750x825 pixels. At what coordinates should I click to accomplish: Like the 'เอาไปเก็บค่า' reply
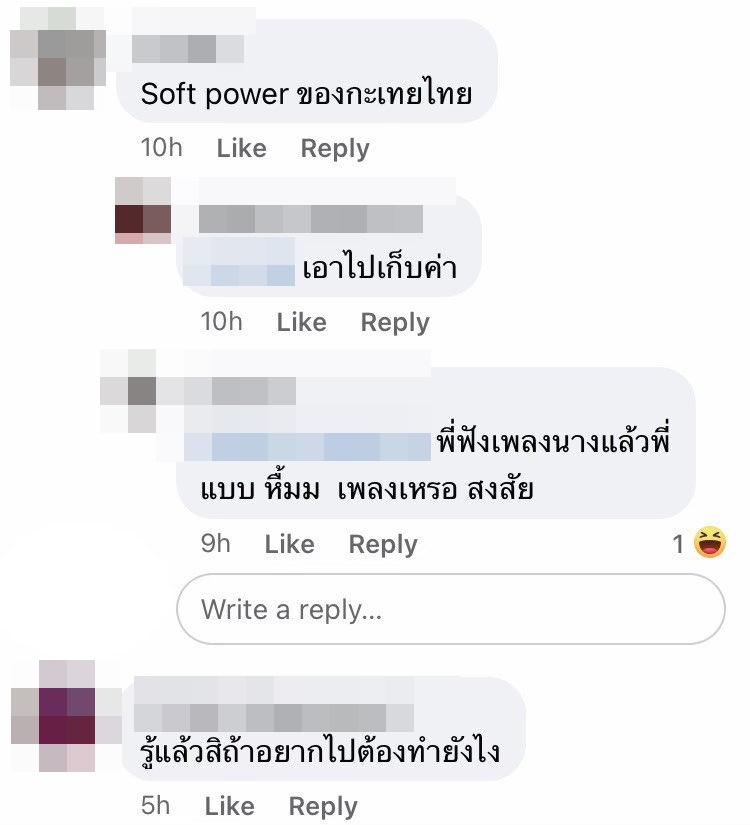tap(302, 322)
